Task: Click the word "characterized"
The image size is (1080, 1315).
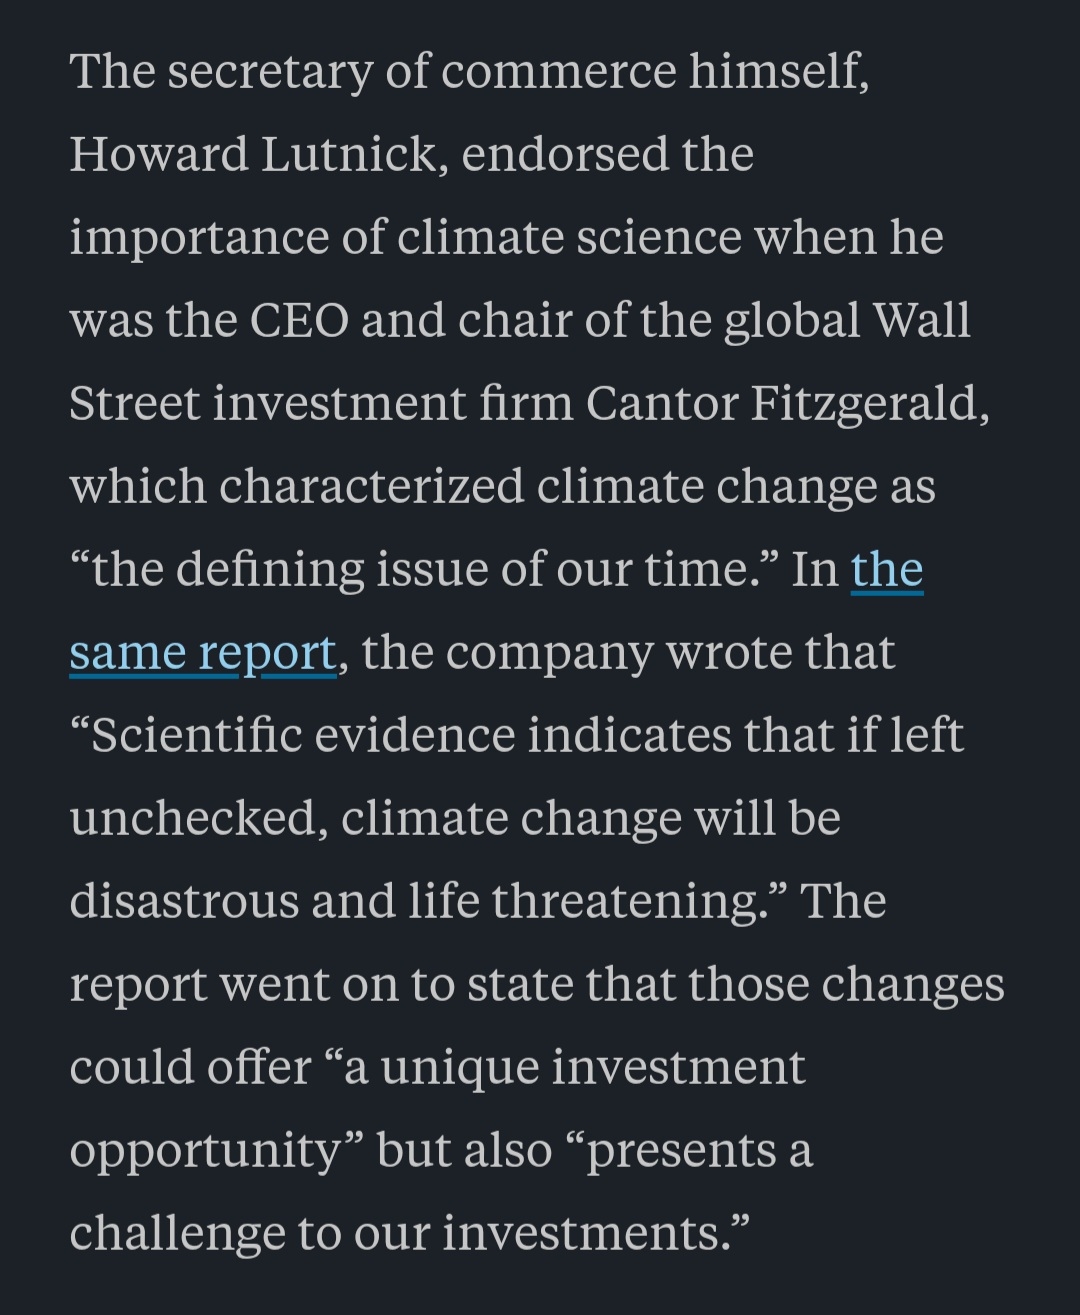Action: coord(371,487)
